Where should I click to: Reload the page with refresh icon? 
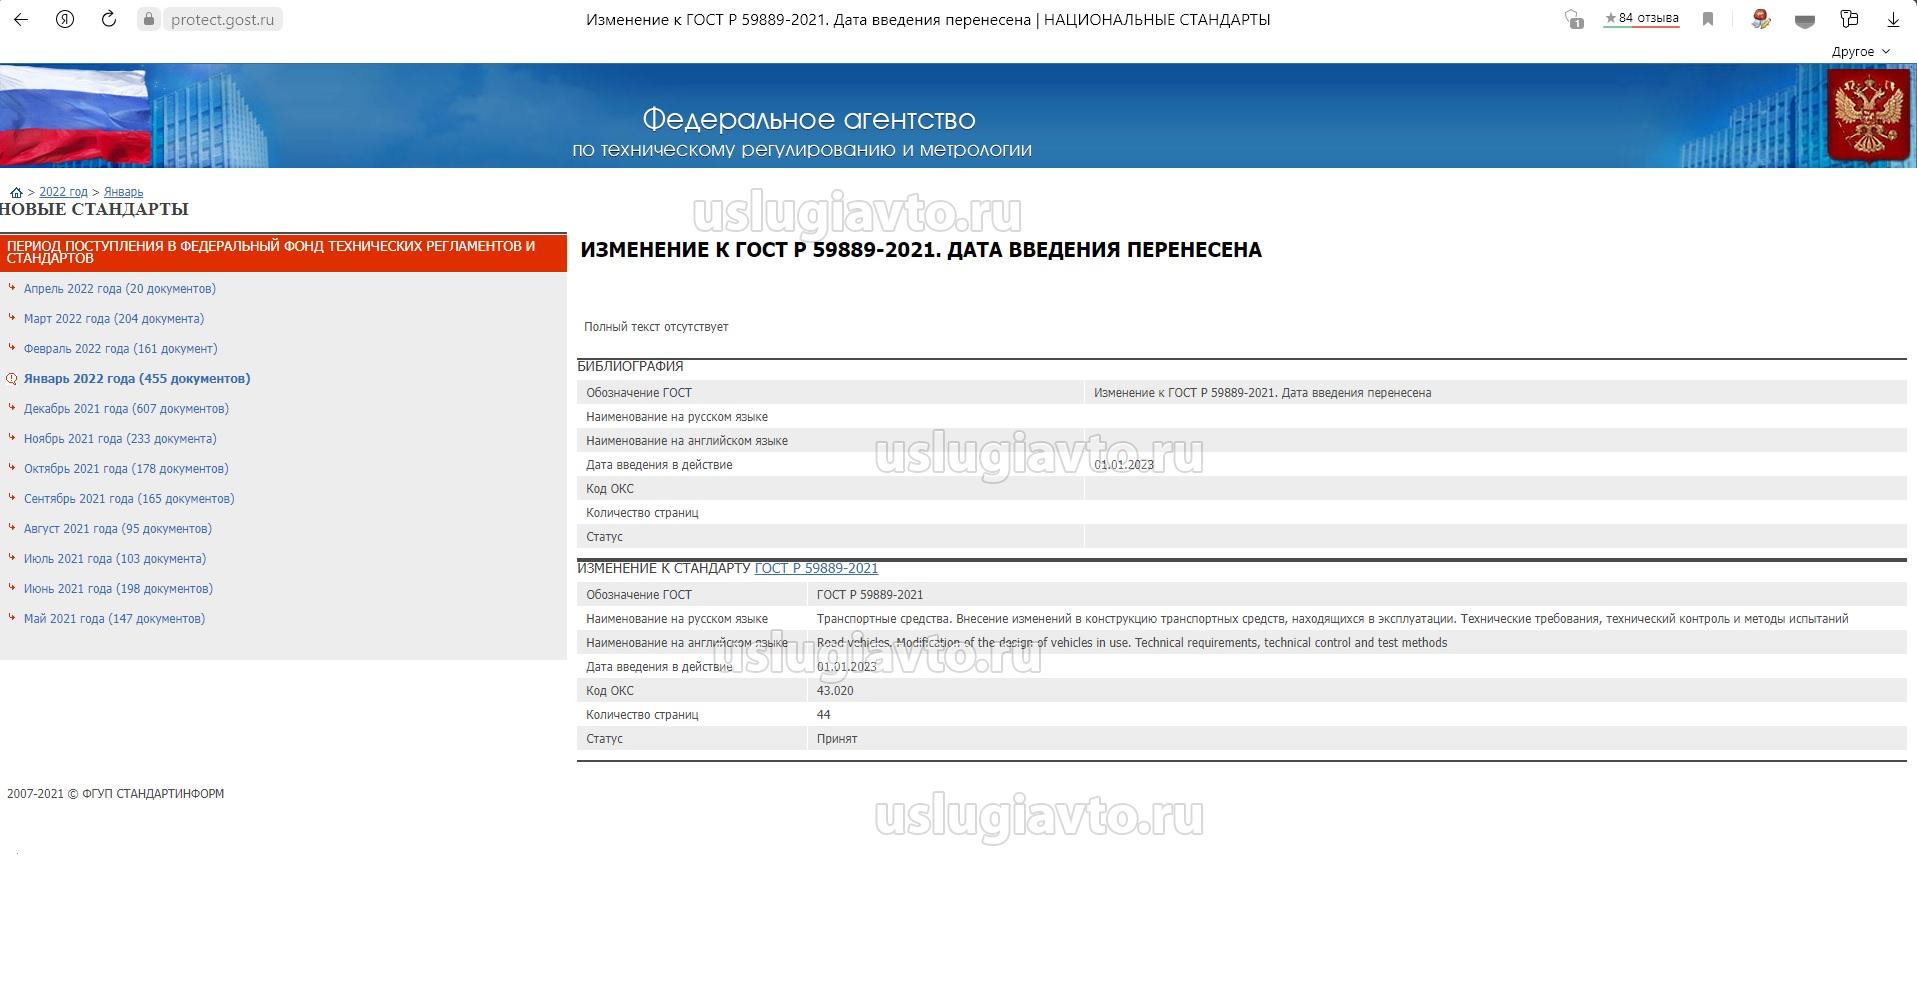[109, 19]
